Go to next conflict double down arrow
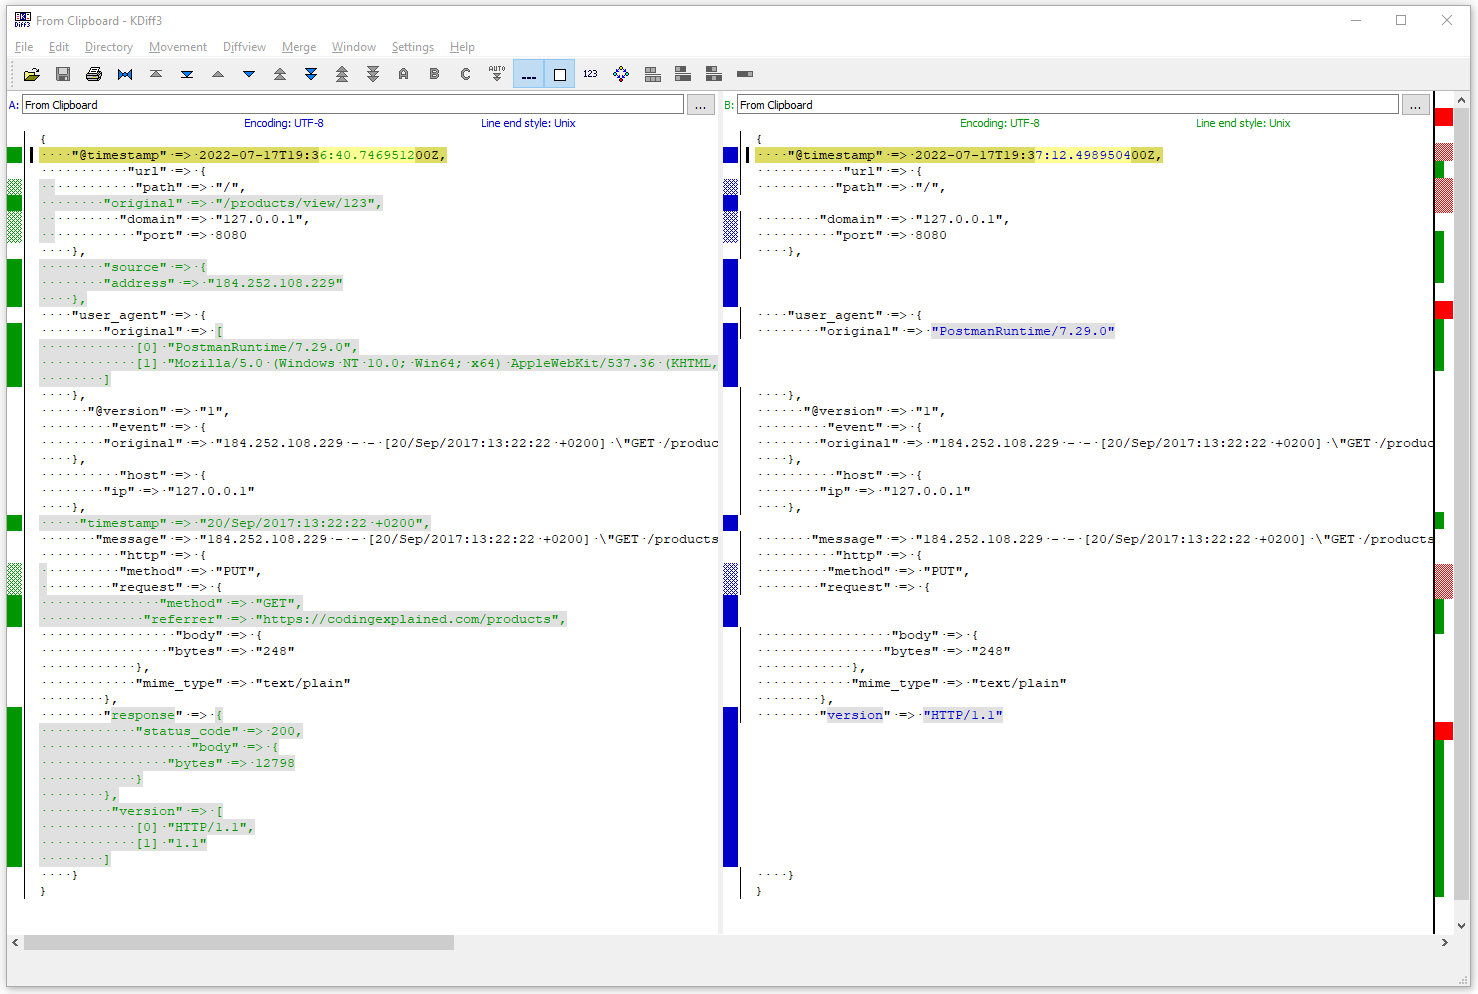 tap(311, 74)
